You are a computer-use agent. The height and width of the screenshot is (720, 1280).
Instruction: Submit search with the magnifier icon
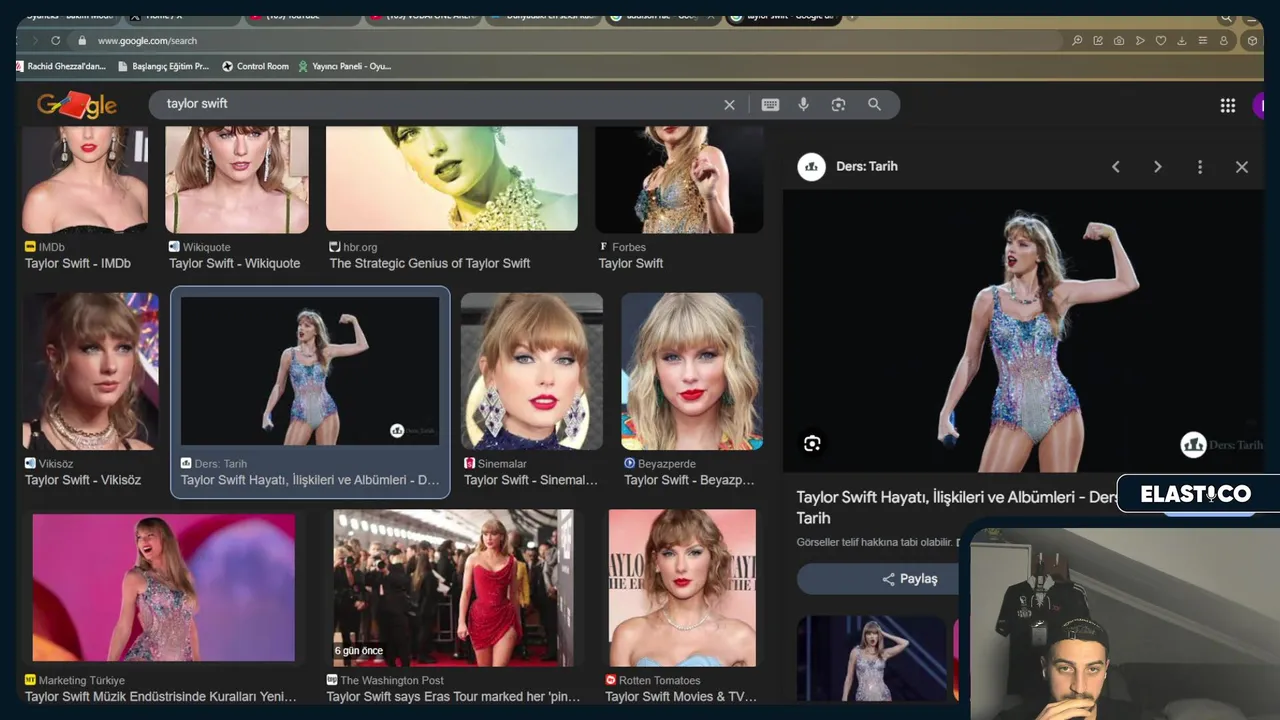pyautogui.click(x=874, y=104)
